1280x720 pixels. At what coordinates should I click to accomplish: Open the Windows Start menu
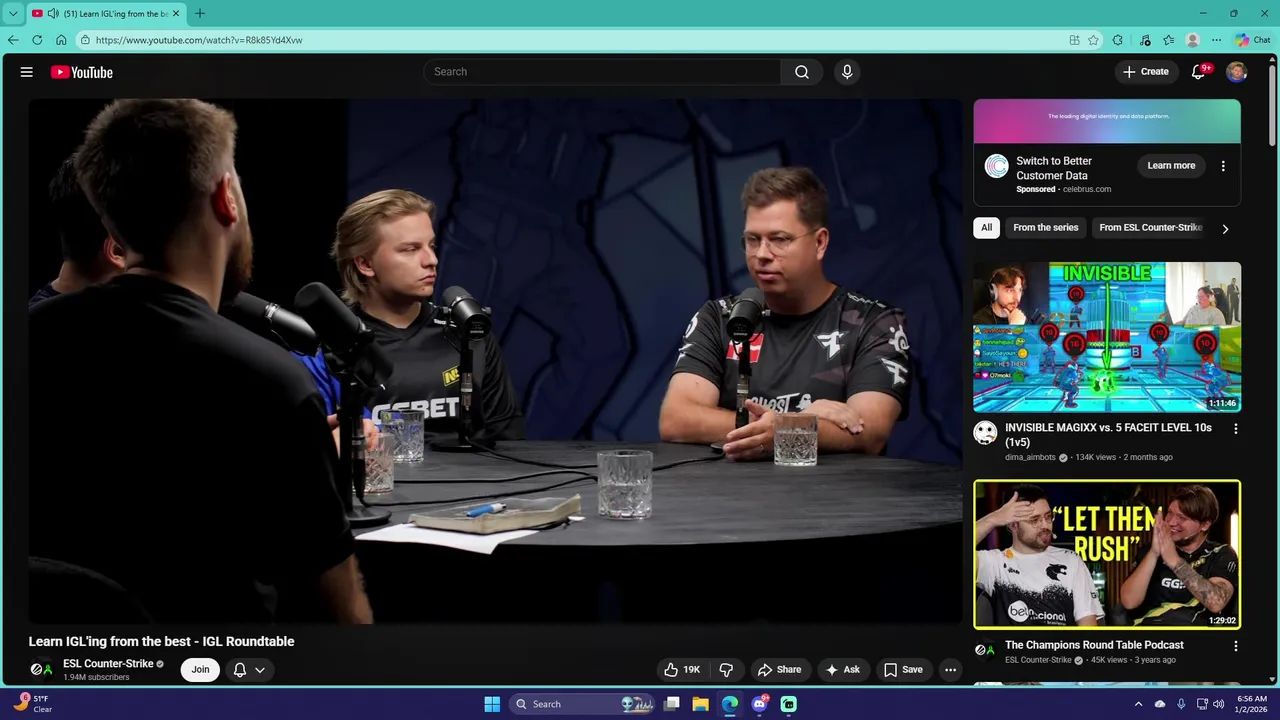point(492,704)
